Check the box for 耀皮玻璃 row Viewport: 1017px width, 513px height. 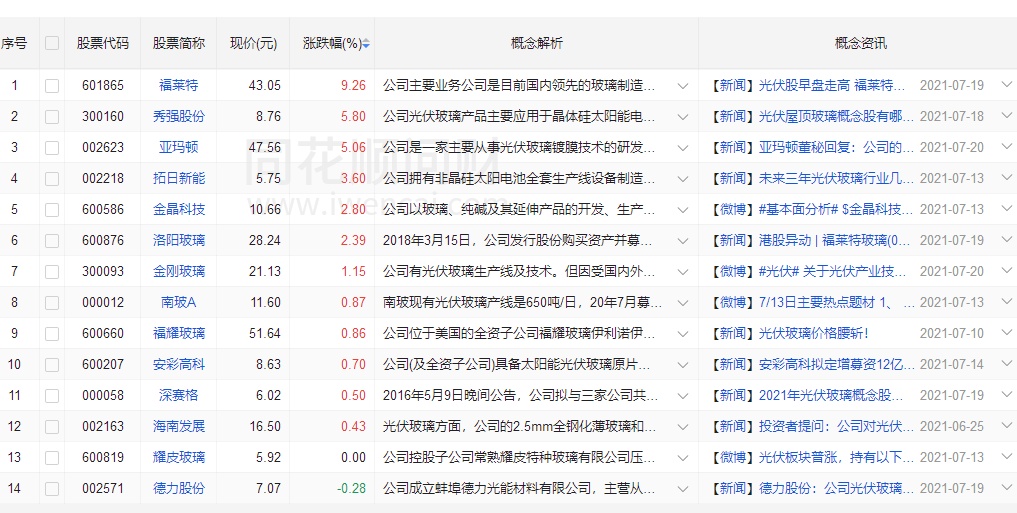(x=52, y=458)
